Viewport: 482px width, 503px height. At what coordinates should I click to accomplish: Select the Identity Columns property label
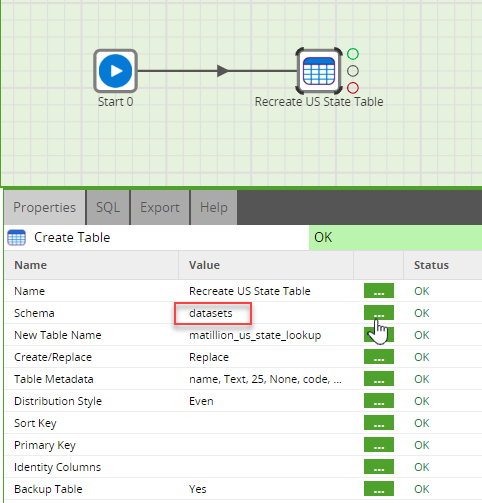point(57,467)
